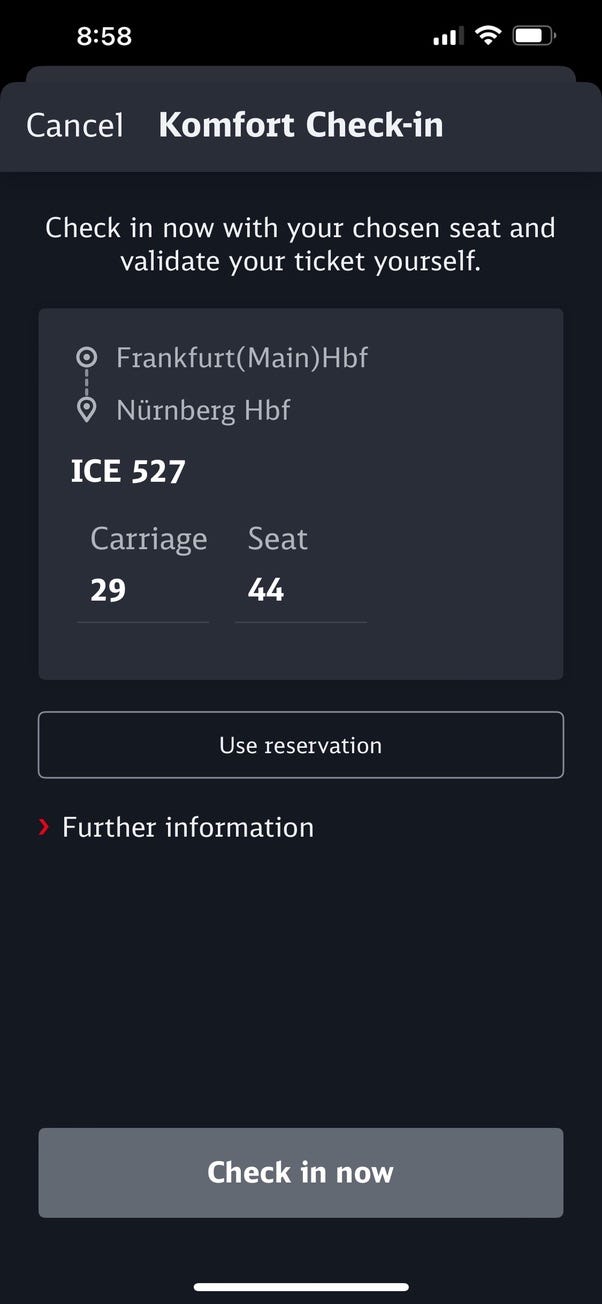Tap the Wi-Fi status icon
This screenshot has width=602, height=1304.
click(488, 37)
